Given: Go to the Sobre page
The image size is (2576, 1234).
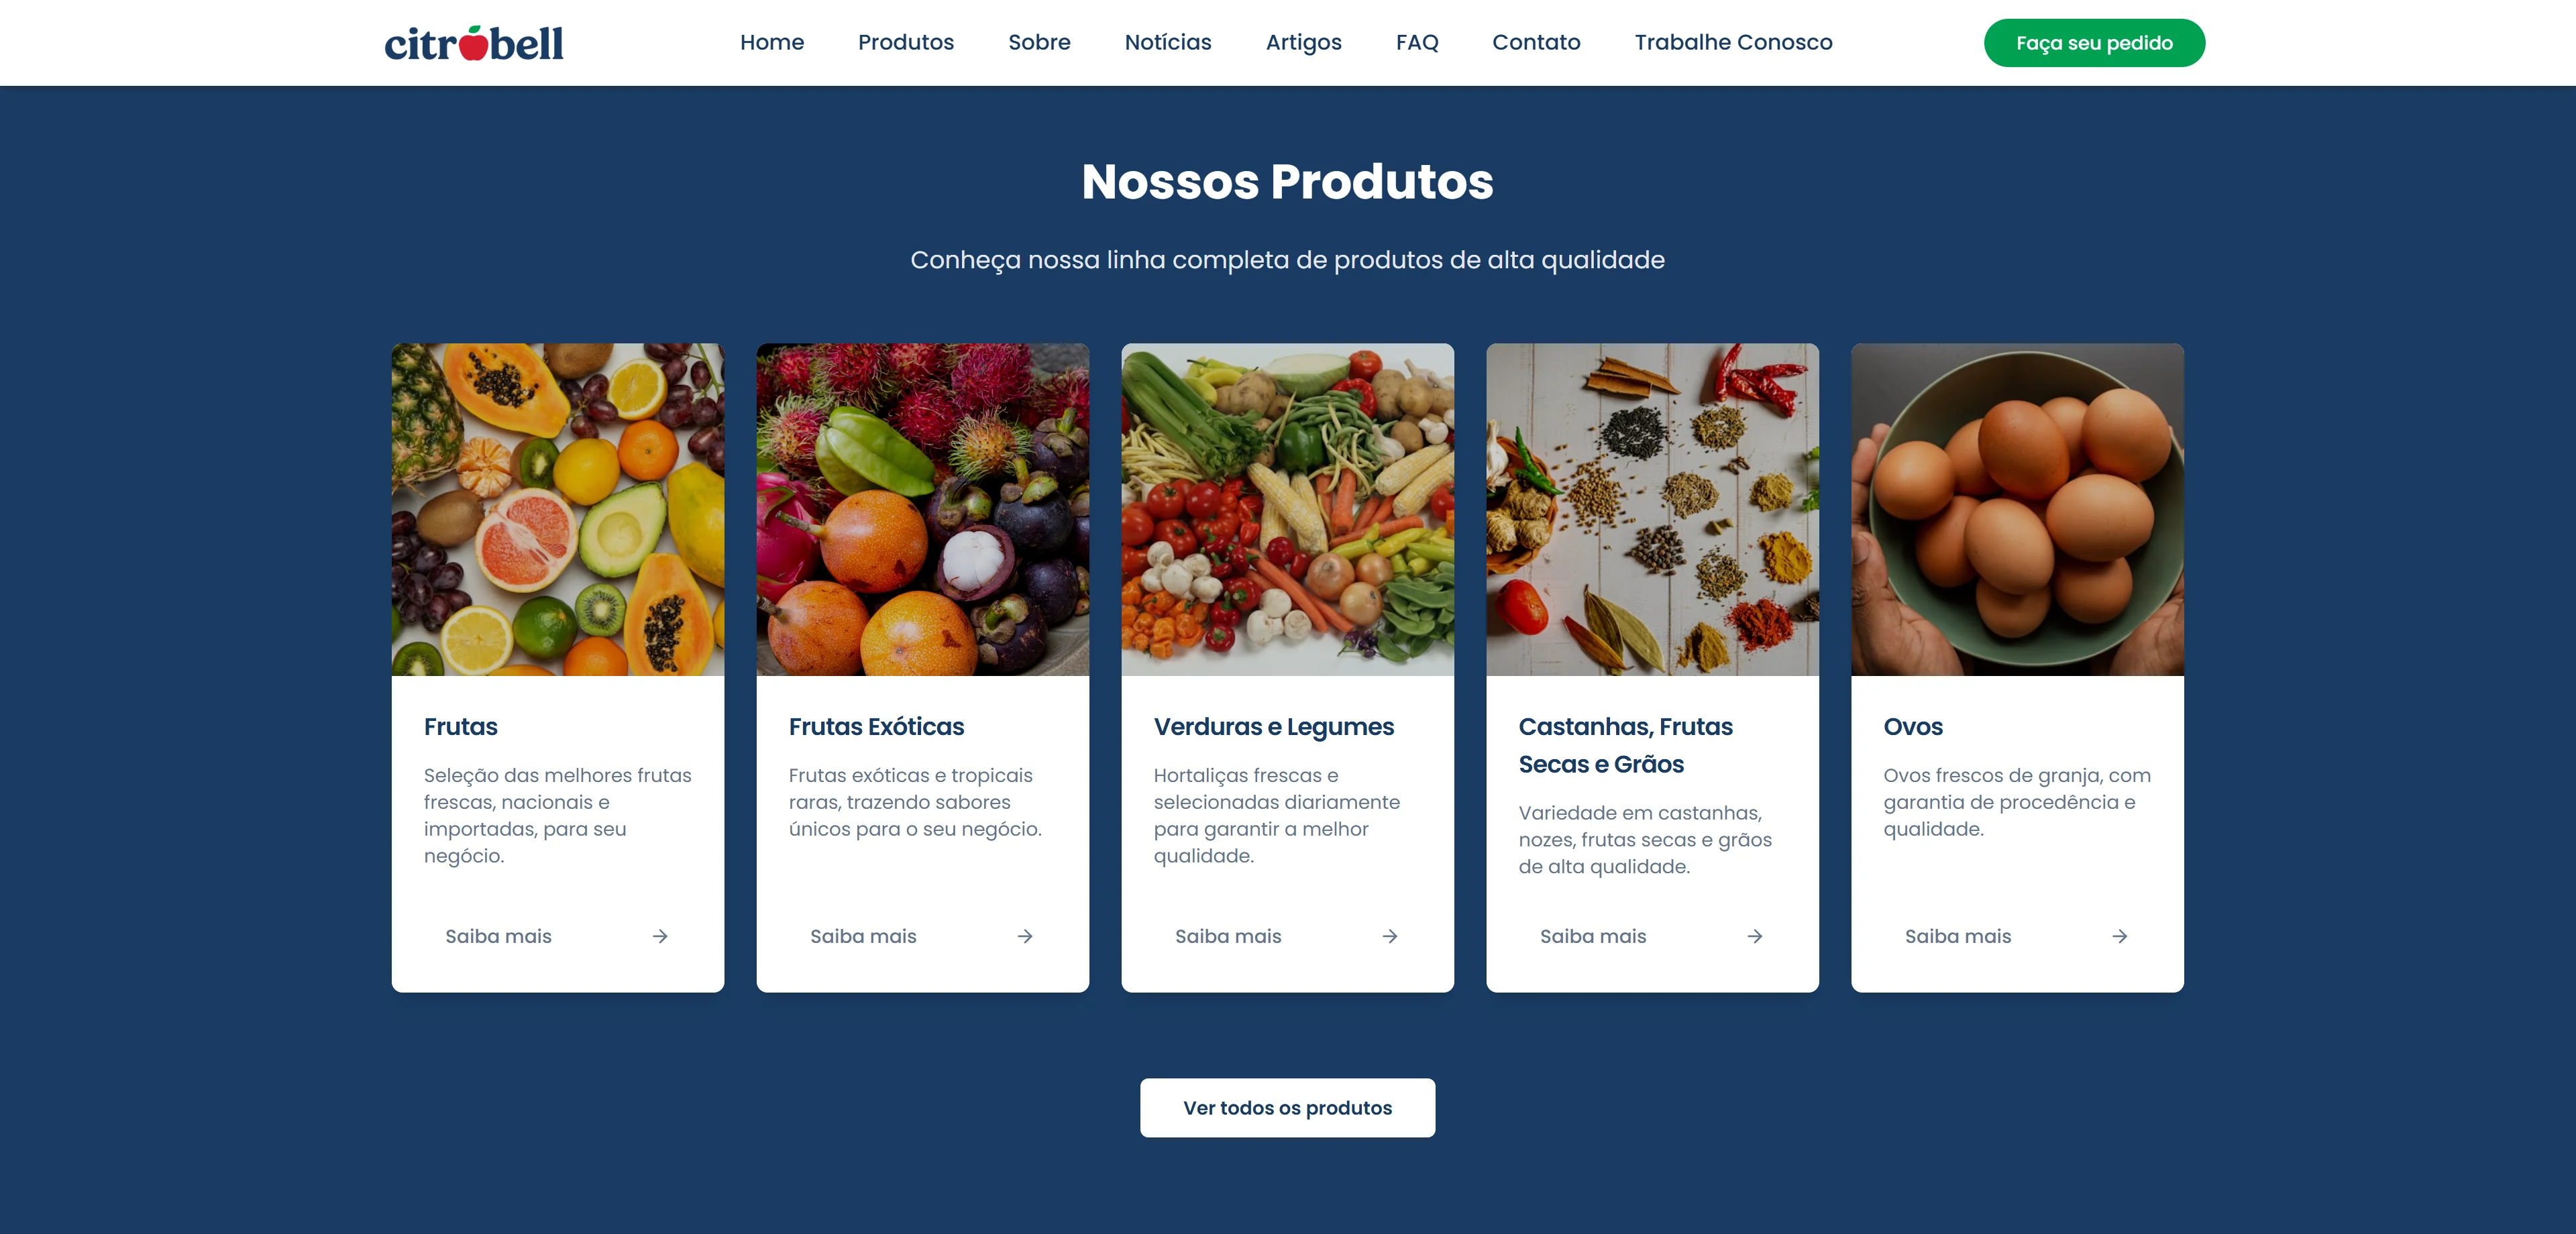Looking at the screenshot, I should 1039,42.
